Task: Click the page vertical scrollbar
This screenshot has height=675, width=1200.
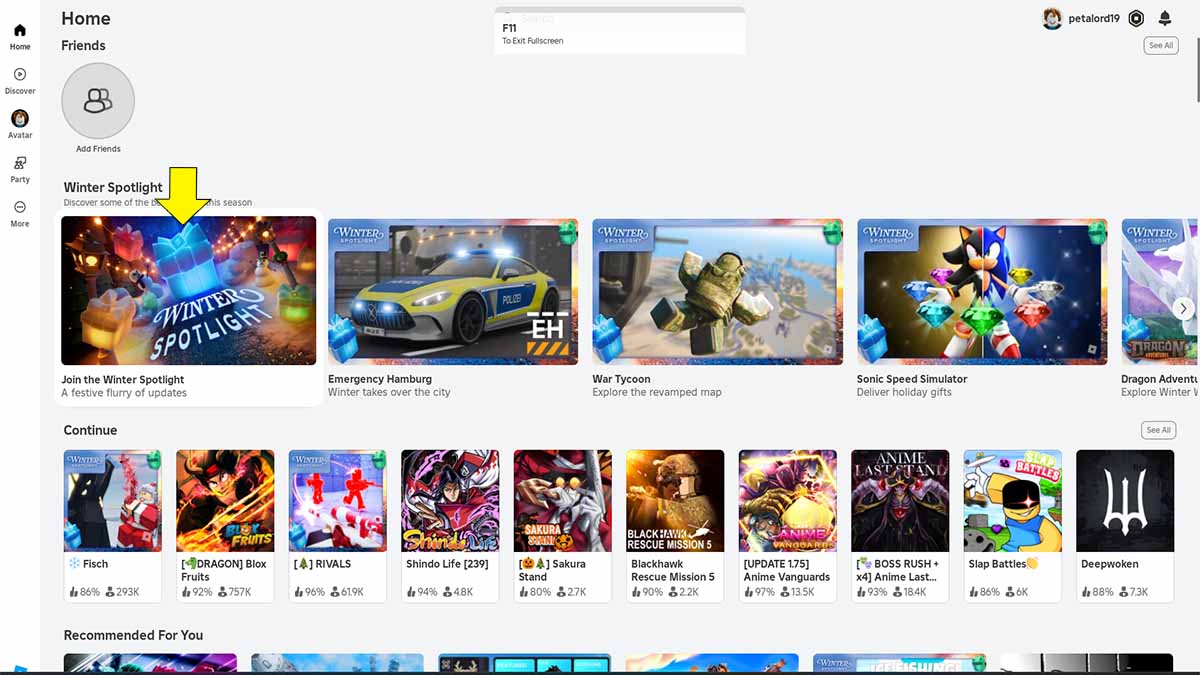Action: pos(1195,60)
